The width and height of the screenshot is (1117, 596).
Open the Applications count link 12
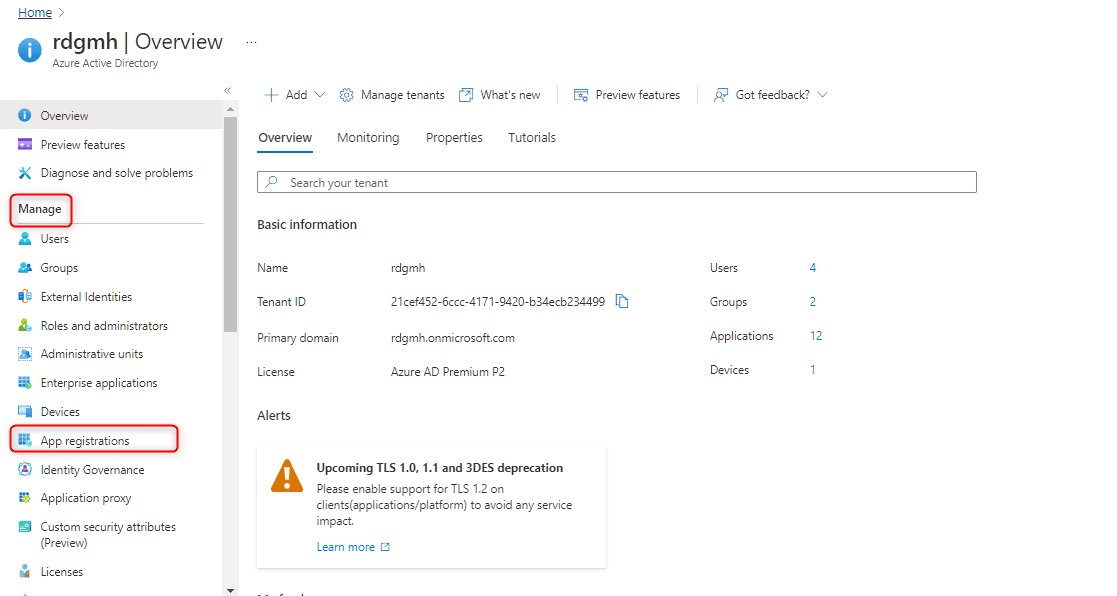816,335
